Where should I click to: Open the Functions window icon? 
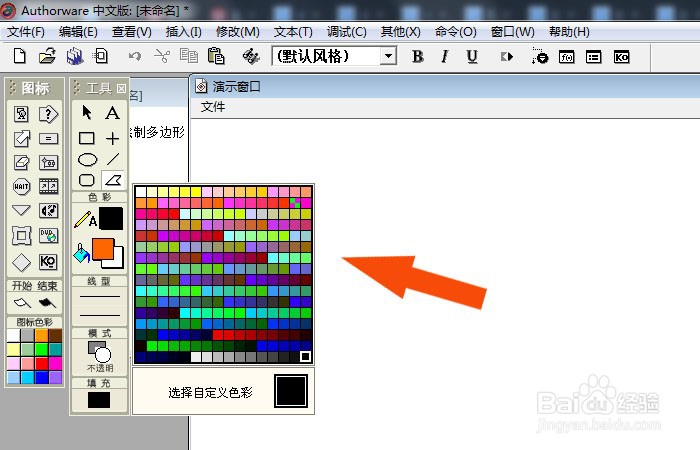click(x=567, y=57)
